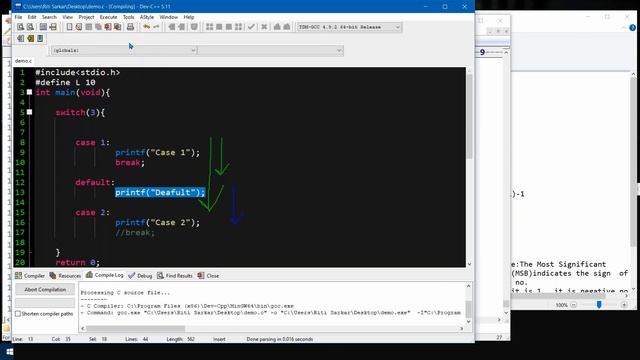This screenshot has height=360, width=640.
Task: Open the Search menu
Action: click(x=49, y=17)
